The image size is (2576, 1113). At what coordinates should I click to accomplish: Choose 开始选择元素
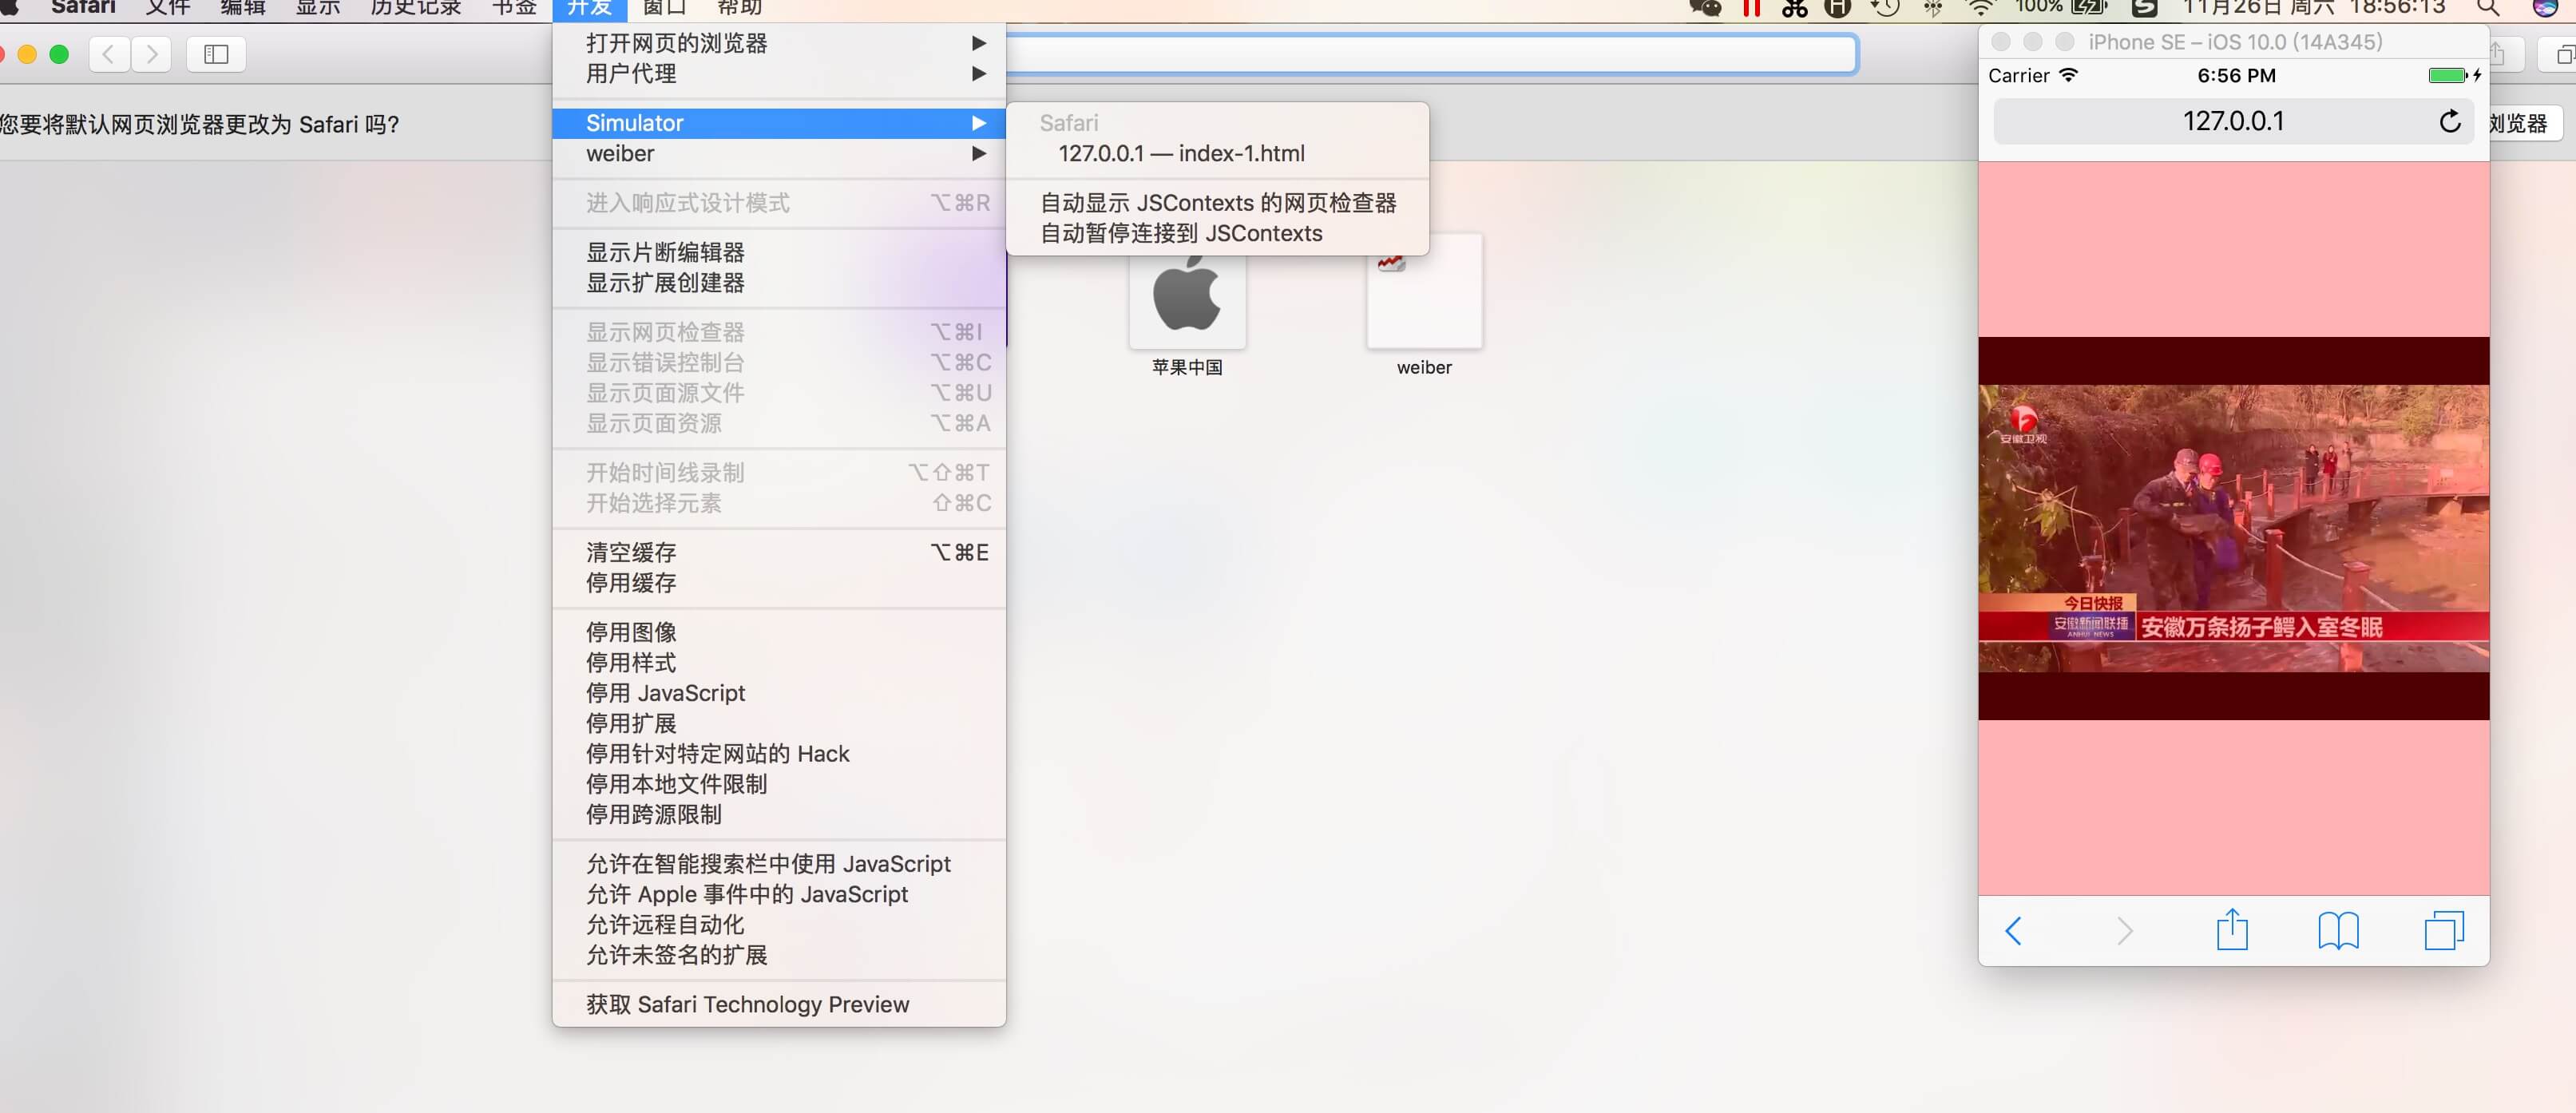tap(779, 503)
